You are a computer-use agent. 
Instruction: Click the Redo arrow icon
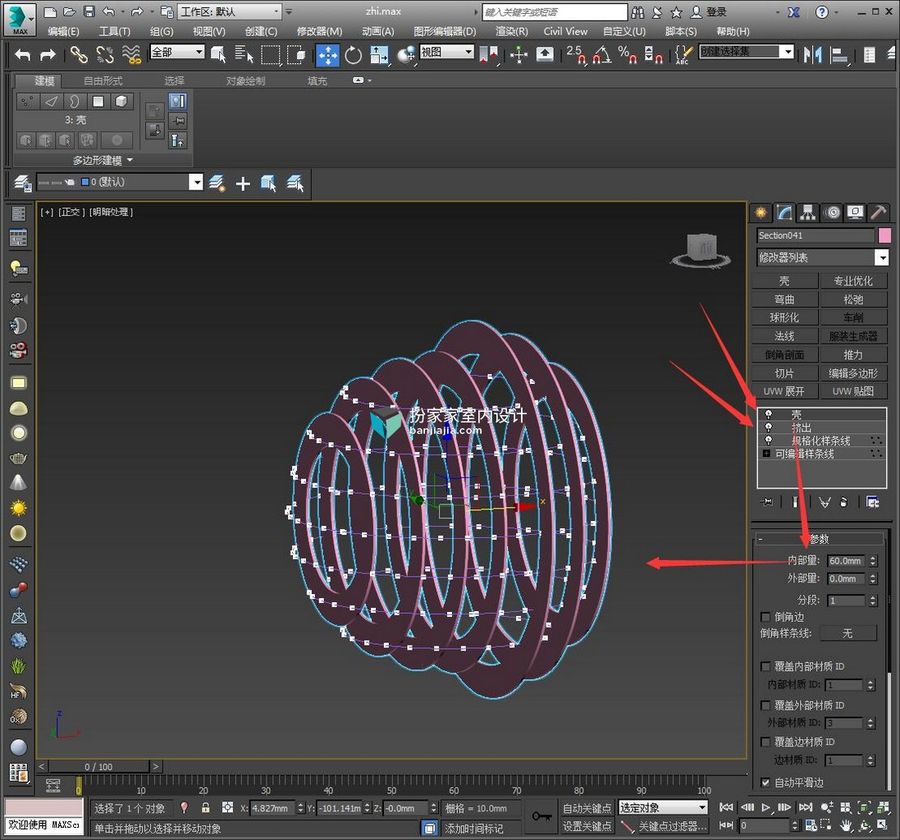tap(48, 55)
